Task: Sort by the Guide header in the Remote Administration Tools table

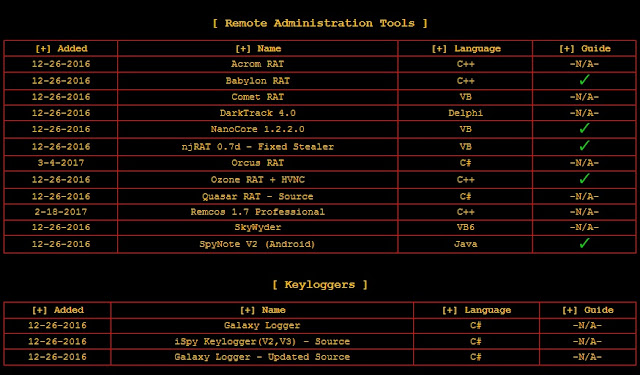Action: (x=584, y=49)
